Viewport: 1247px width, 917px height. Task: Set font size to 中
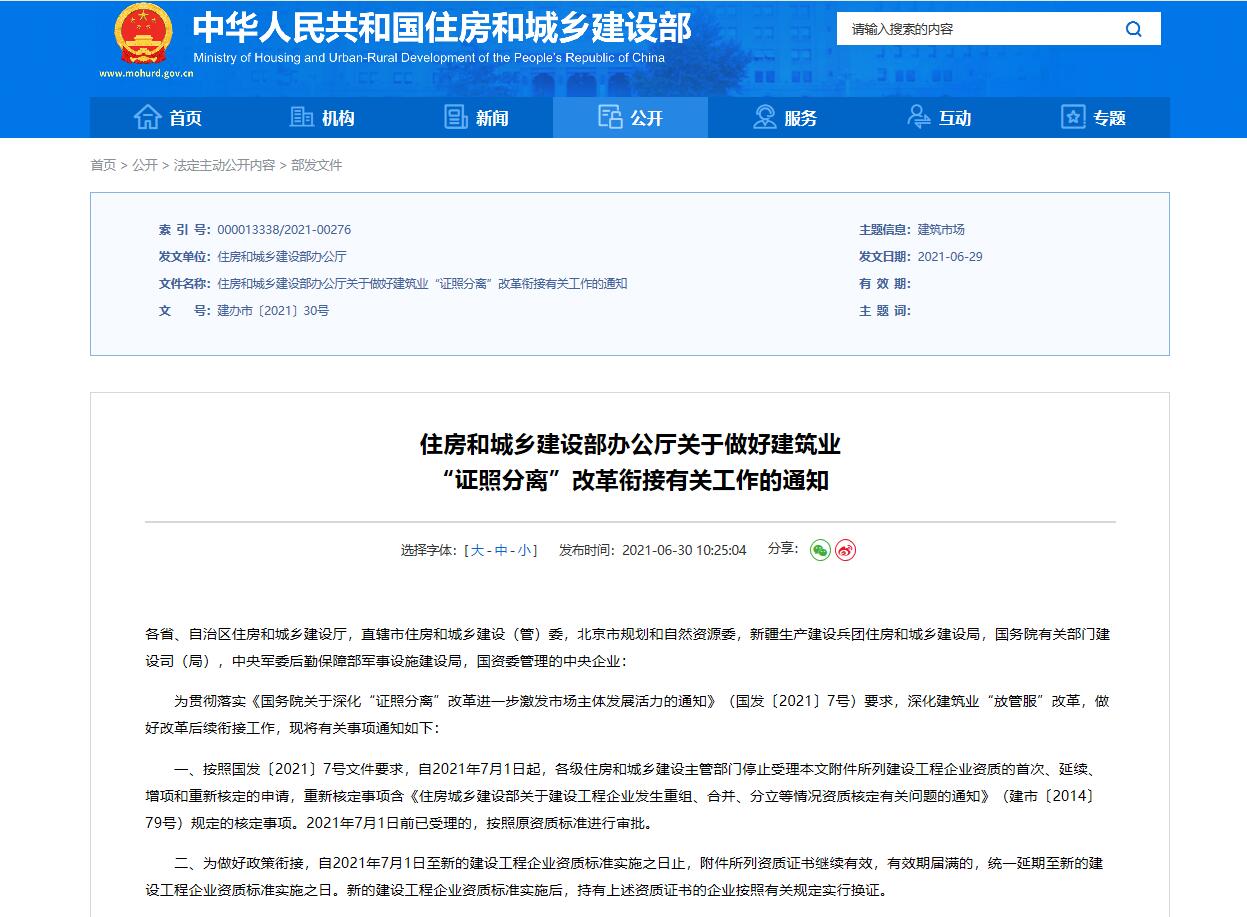pos(501,550)
